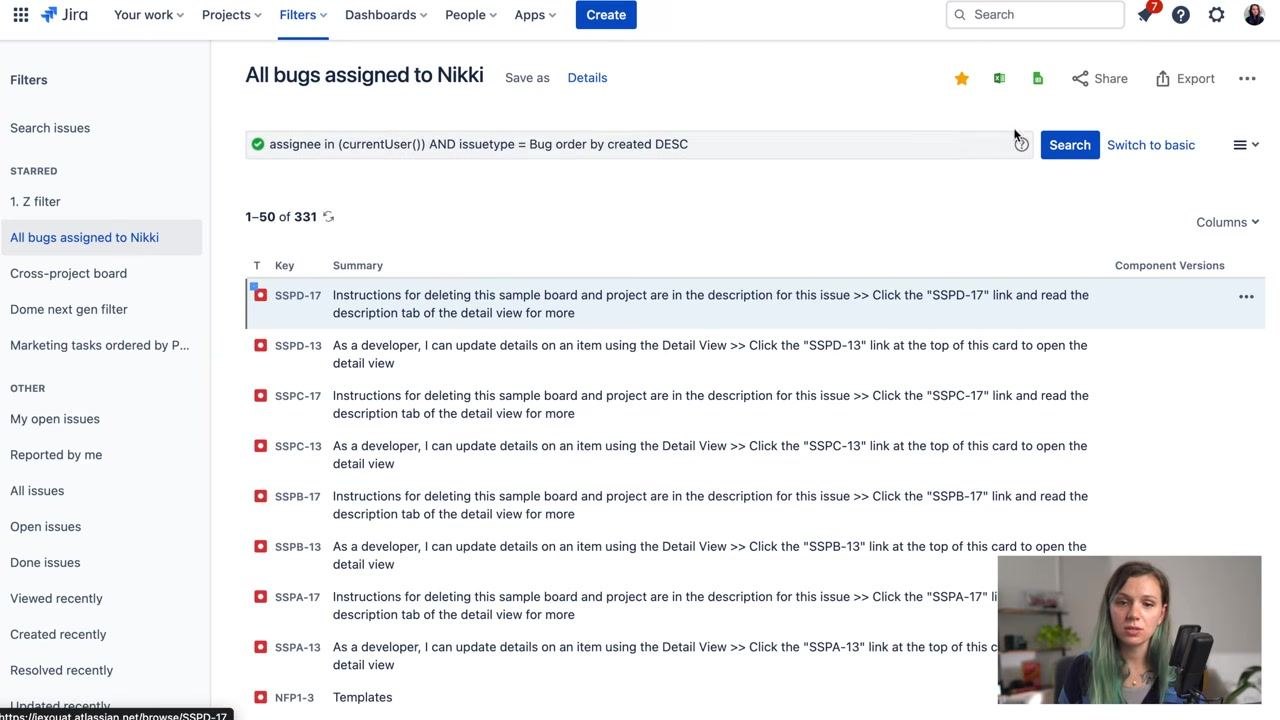Select Reported by me
1280x720 pixels.
56,455
